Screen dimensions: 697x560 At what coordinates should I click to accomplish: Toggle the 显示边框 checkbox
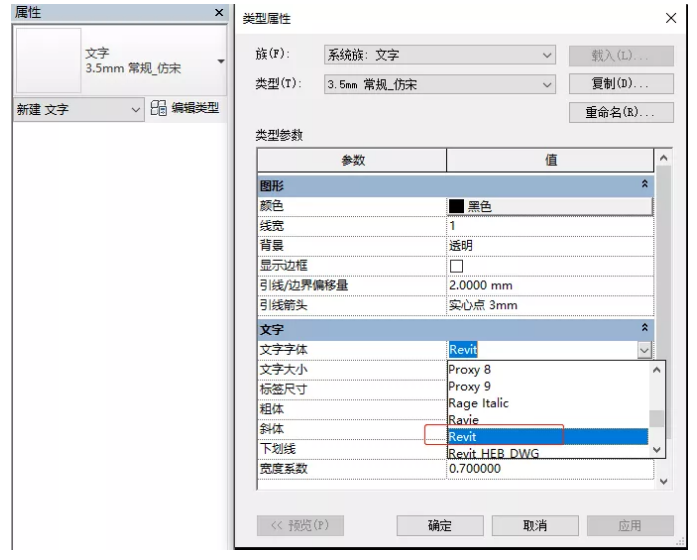(457, 266)
